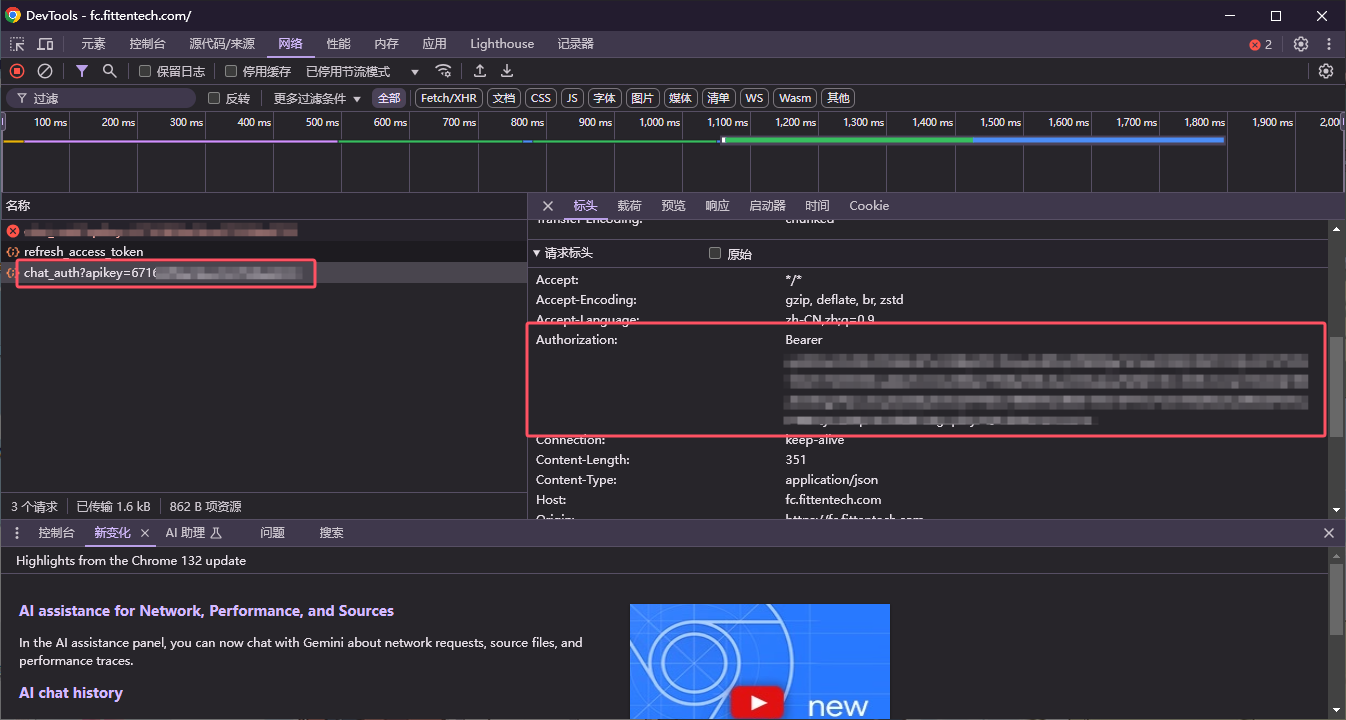1346x720 pixels.
Task: Close the bottom drawer panel
Action: point(1329,533)
